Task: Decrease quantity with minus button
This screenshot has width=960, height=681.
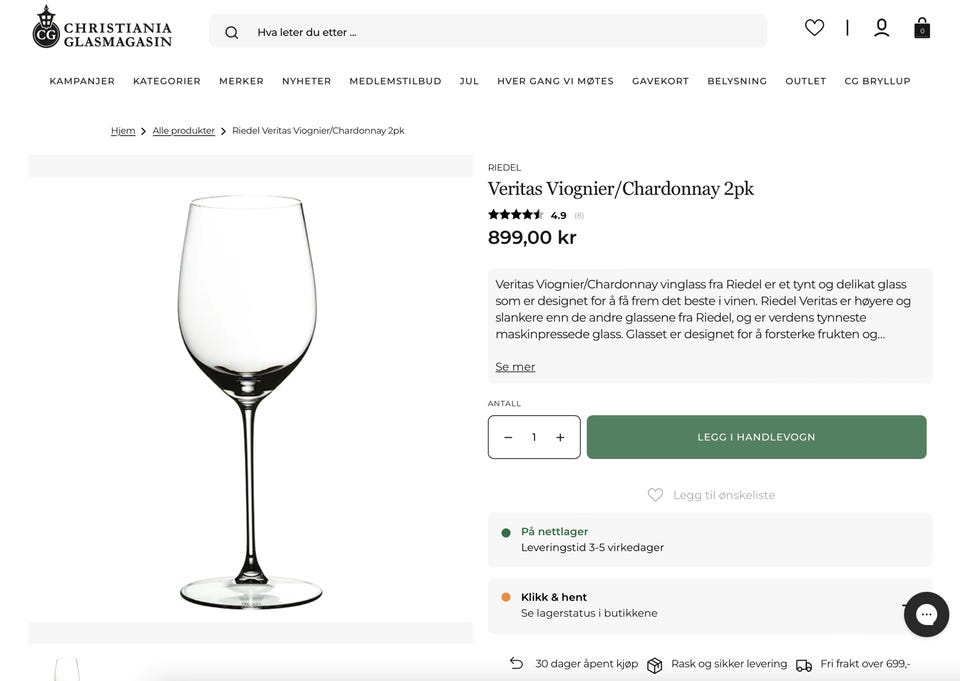Action: click(508, 437)
